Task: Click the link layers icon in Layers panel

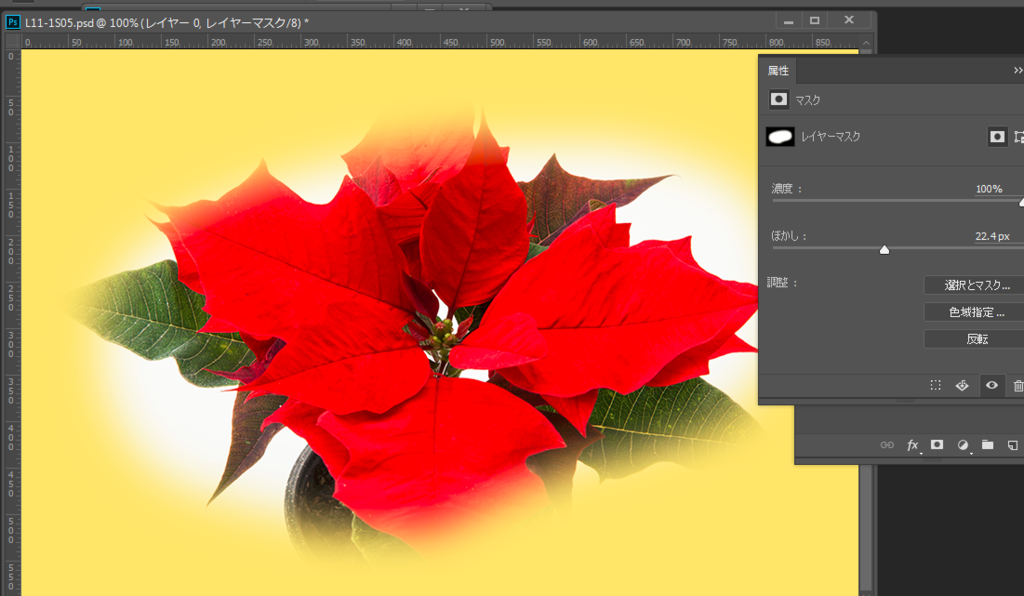Action: 887,445
